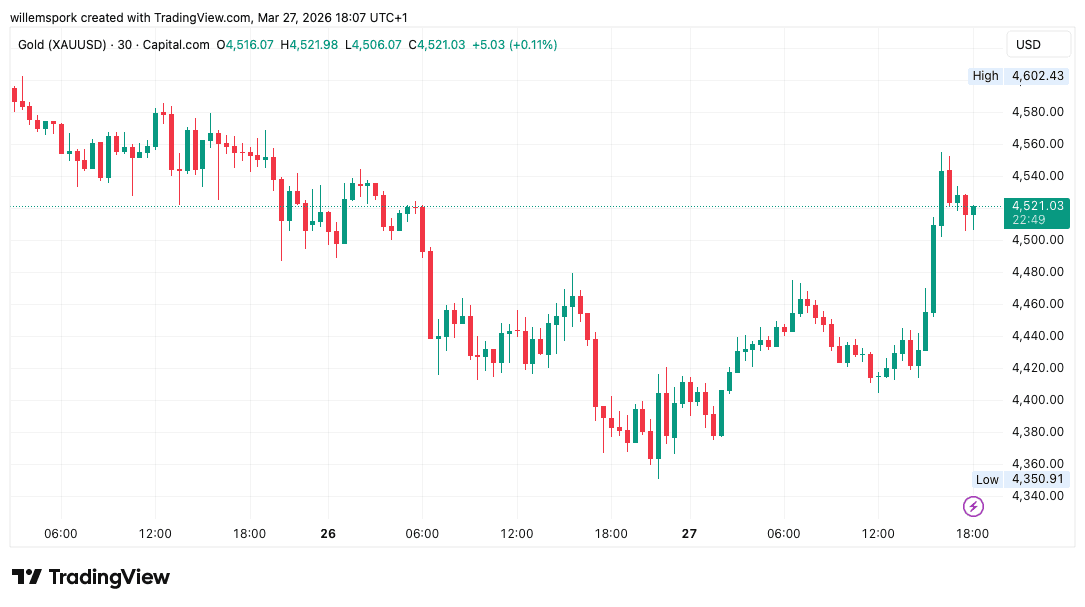Click the low value L4,506.07

(373, 45)
